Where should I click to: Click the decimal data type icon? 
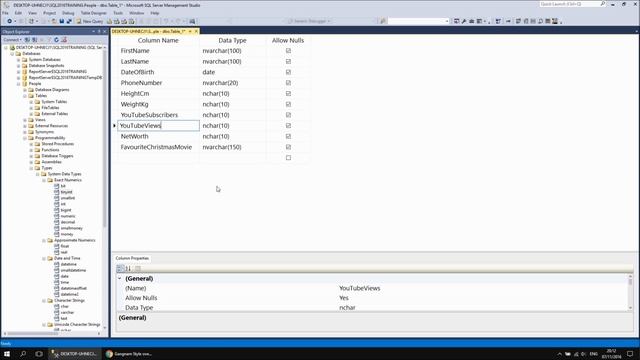[x=57, y=222]
